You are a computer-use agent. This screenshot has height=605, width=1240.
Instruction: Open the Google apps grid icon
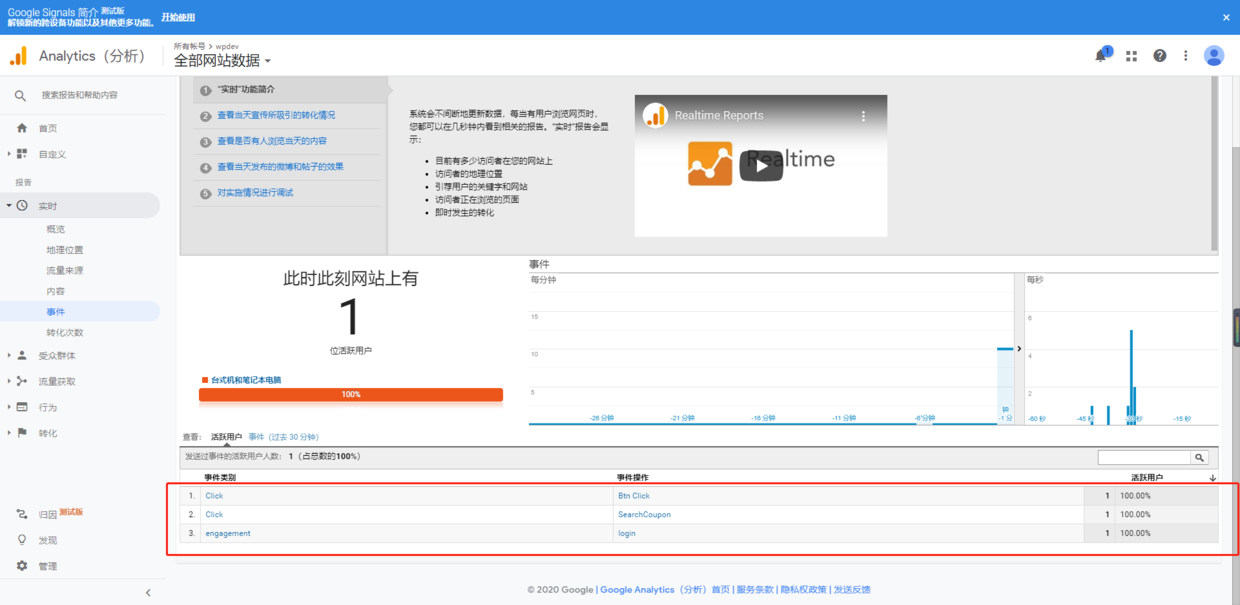[x=1131, y=56]
